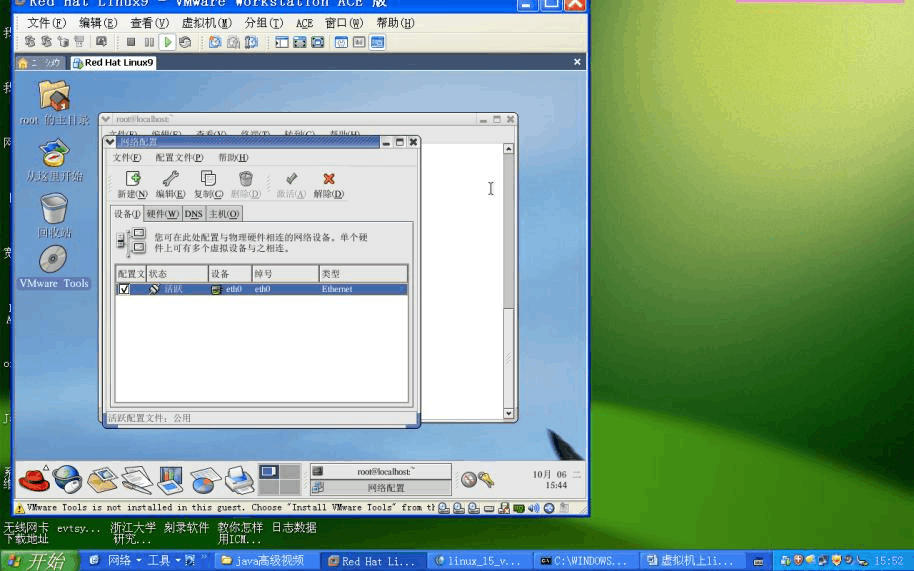Open network config 帮助(H) menu
Image resolution: width=914 pixels, height=571 pixels.
[233, 157]
